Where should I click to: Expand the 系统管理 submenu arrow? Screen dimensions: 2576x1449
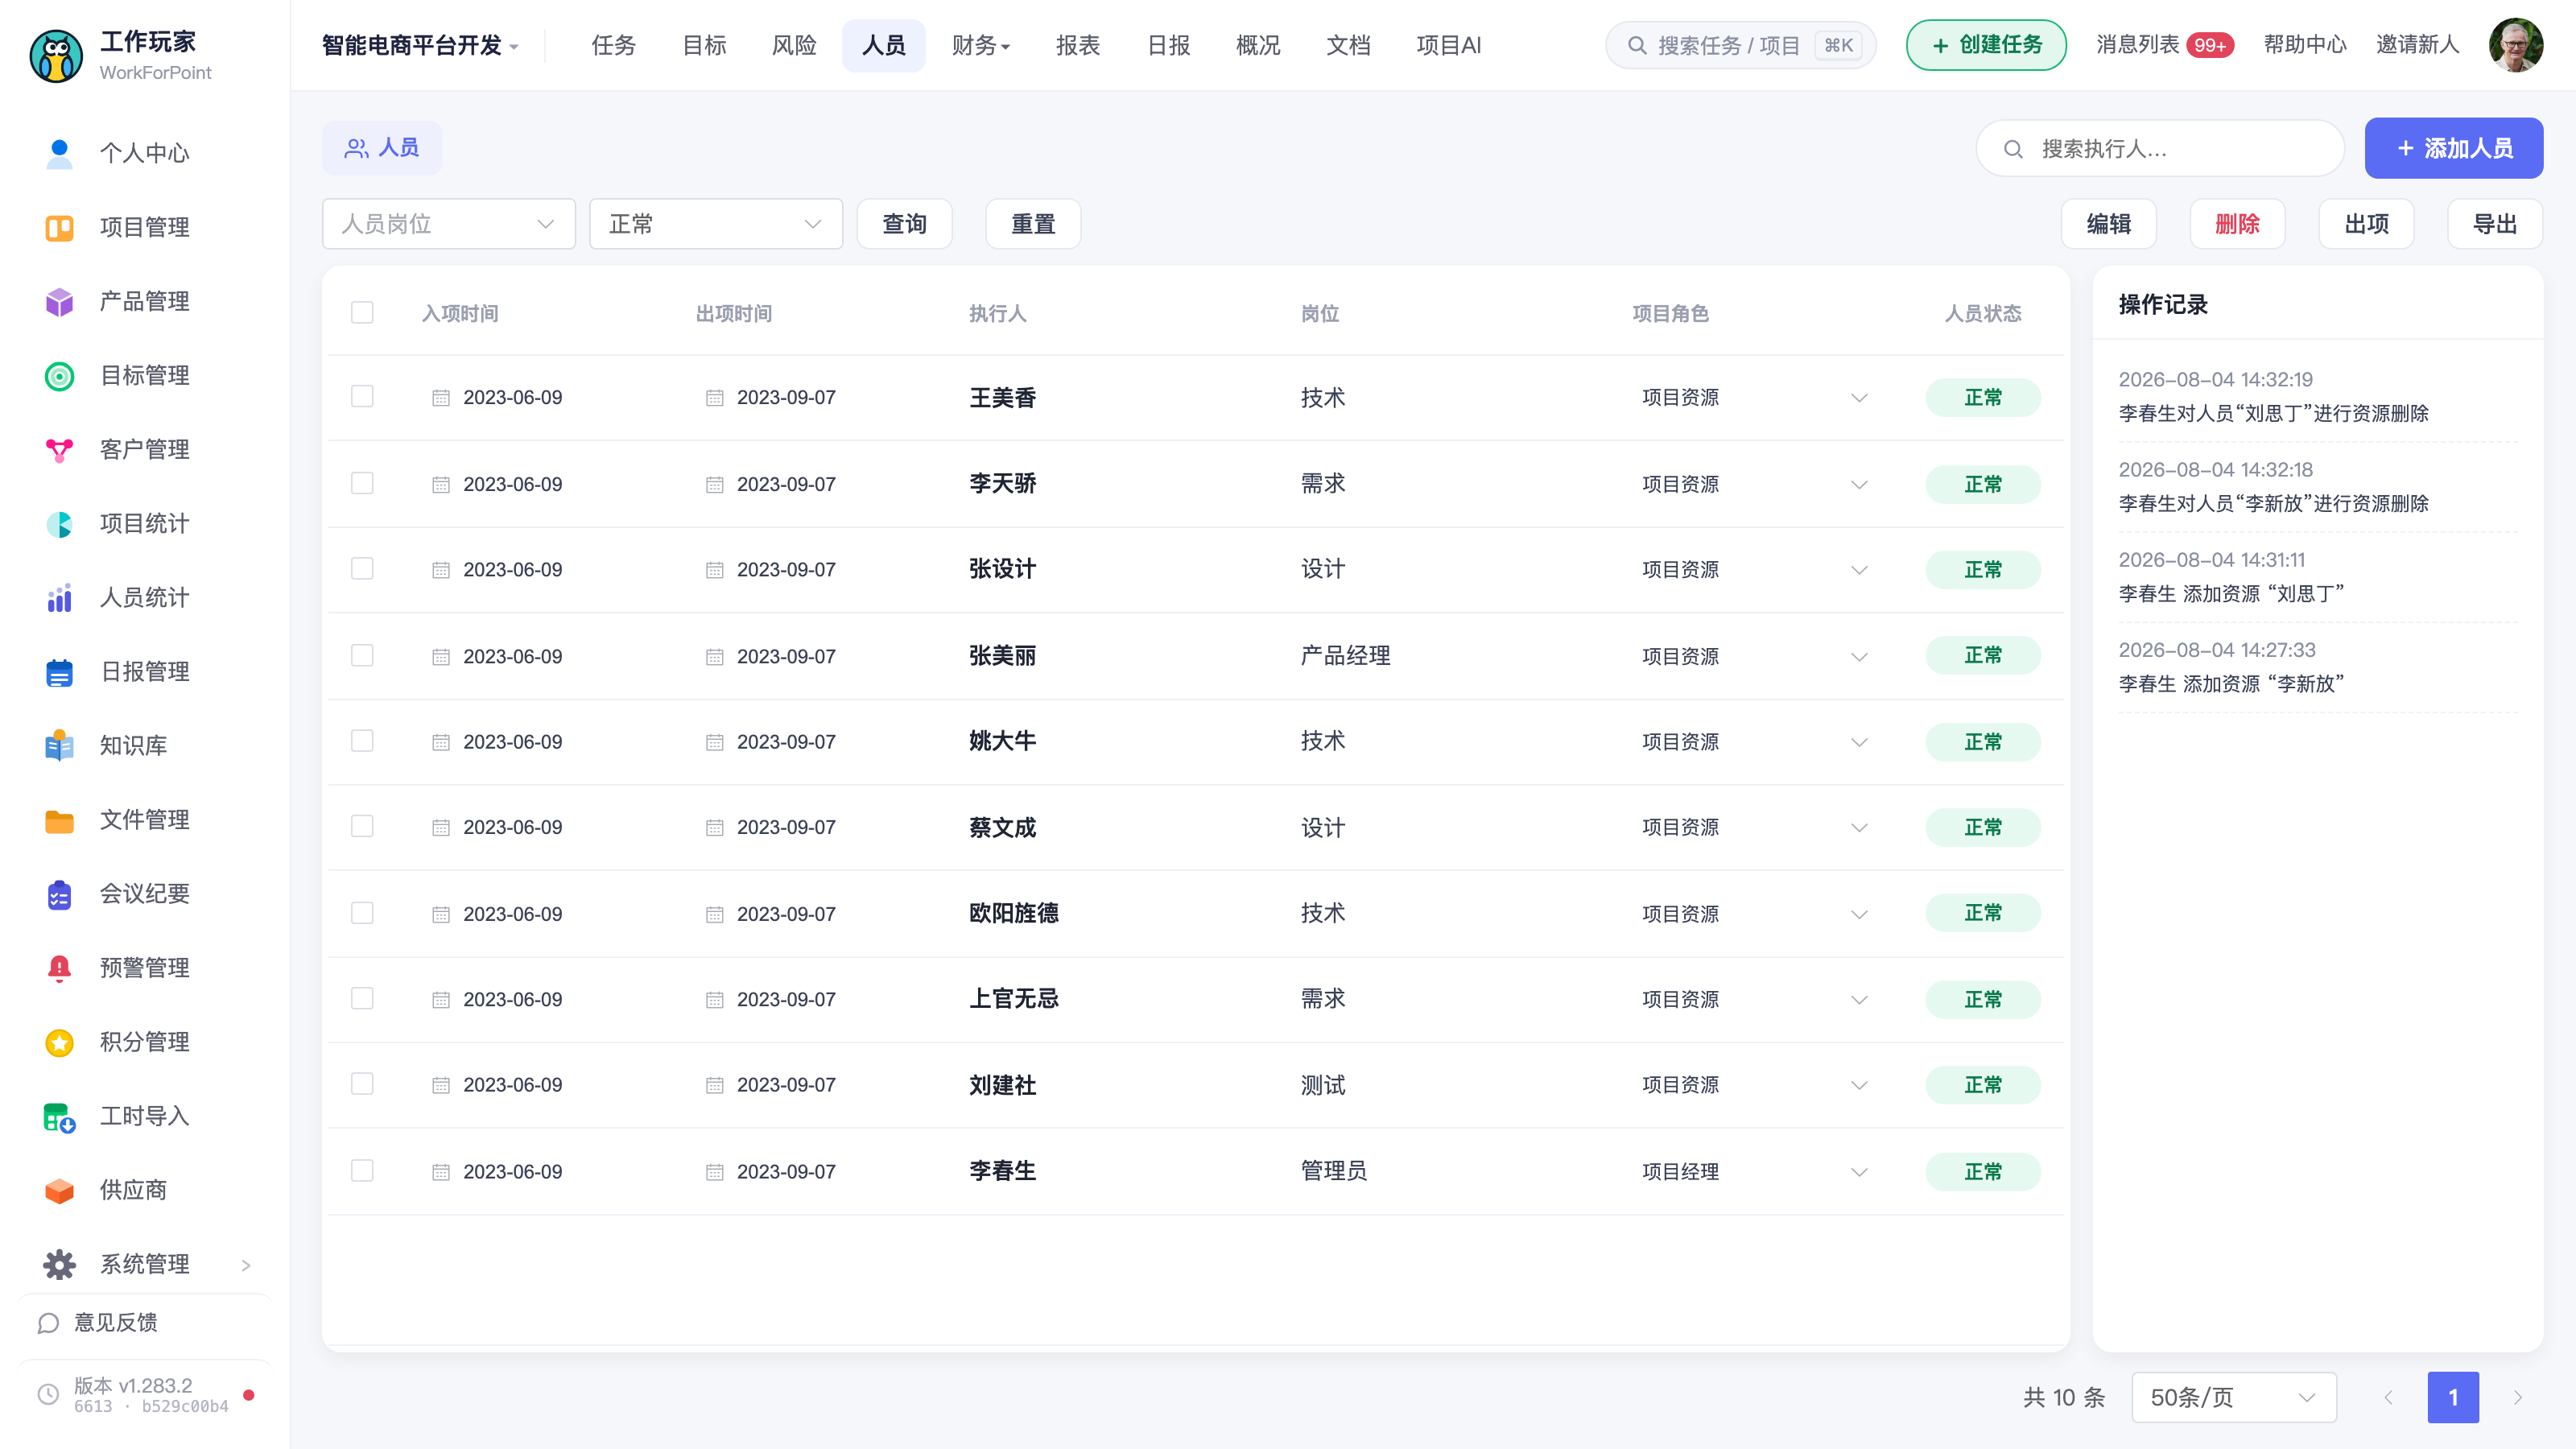point(246,1266)
